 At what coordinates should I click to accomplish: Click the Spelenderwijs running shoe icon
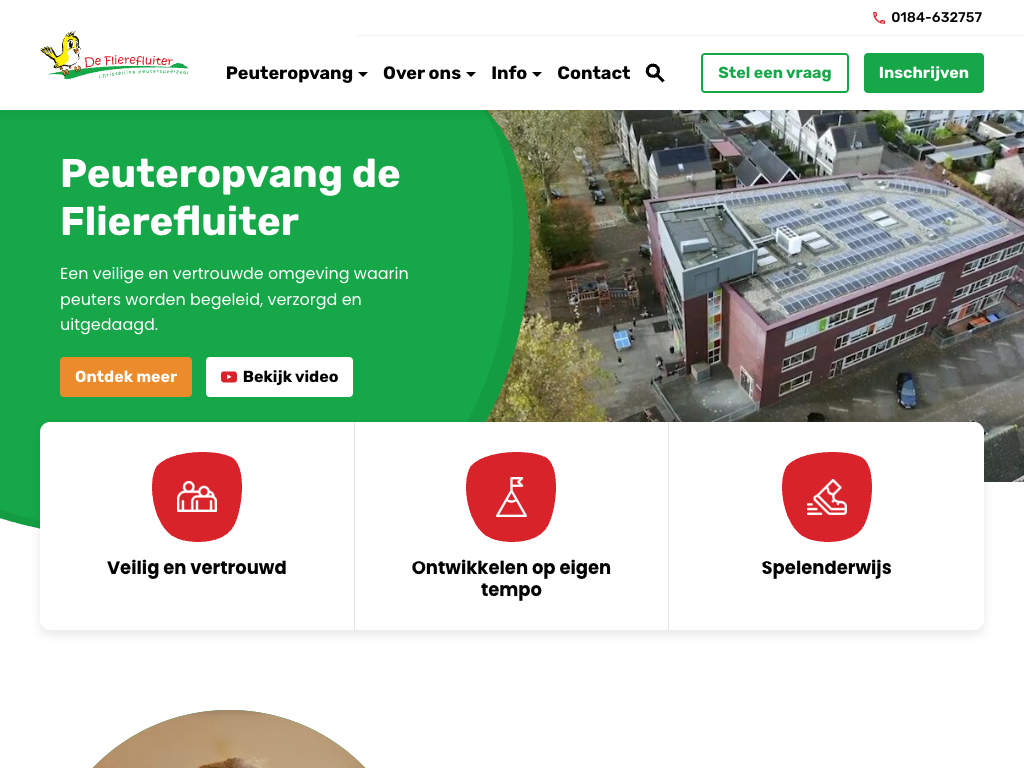827,497
